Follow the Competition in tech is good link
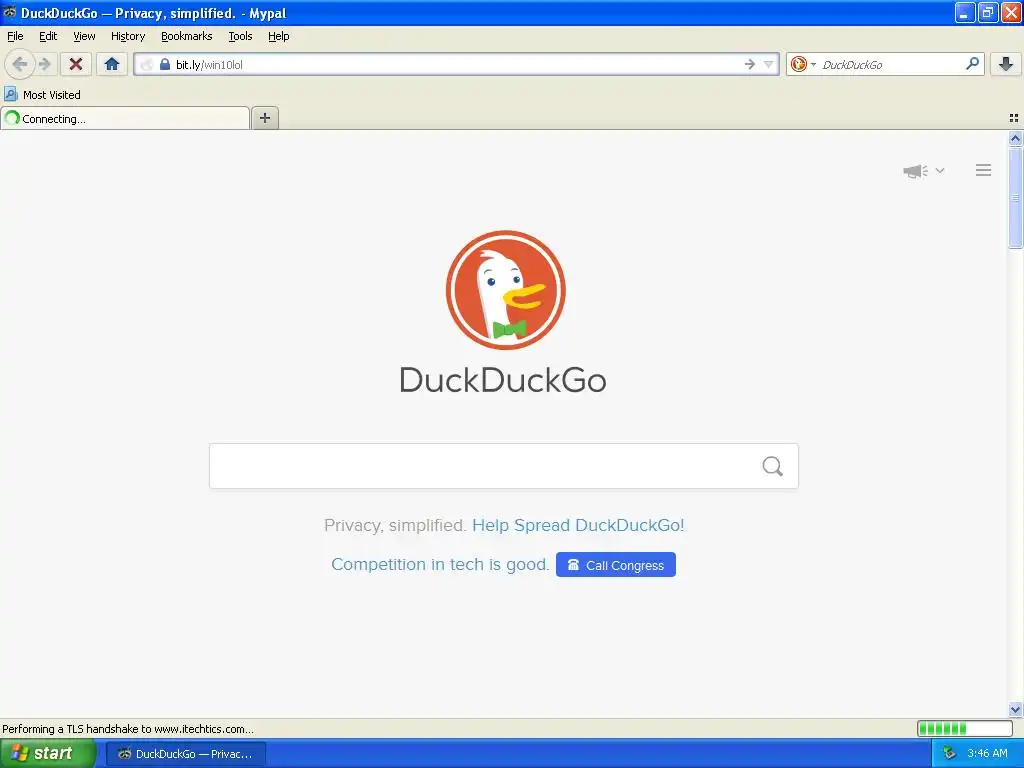This screenshot has width=1024, height=768. (440, 564)
